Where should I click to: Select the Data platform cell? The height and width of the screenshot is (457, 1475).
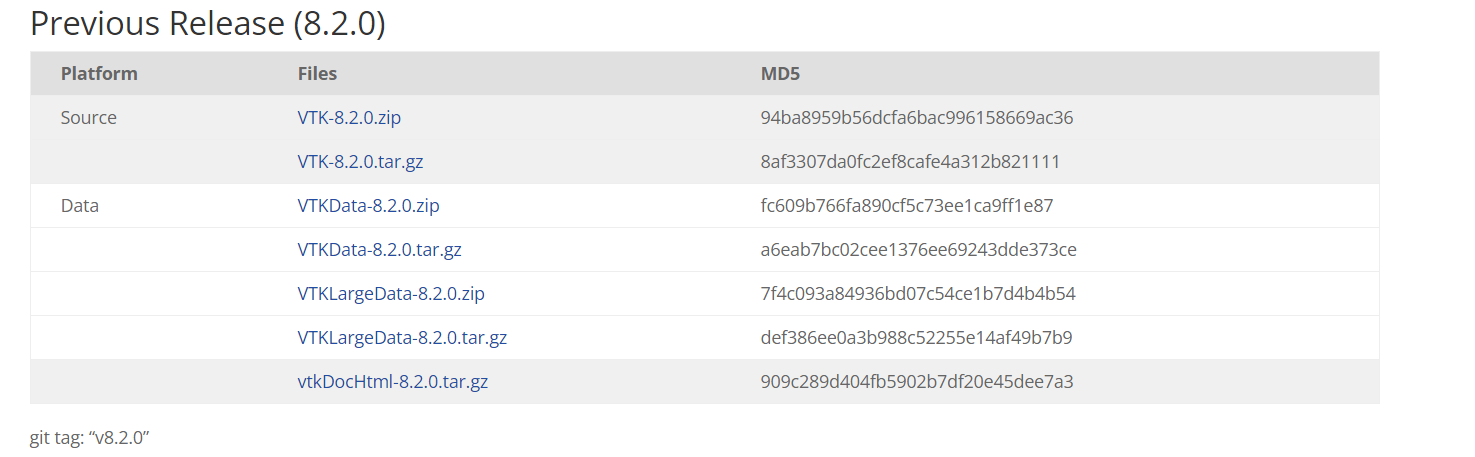click(80, 206)
